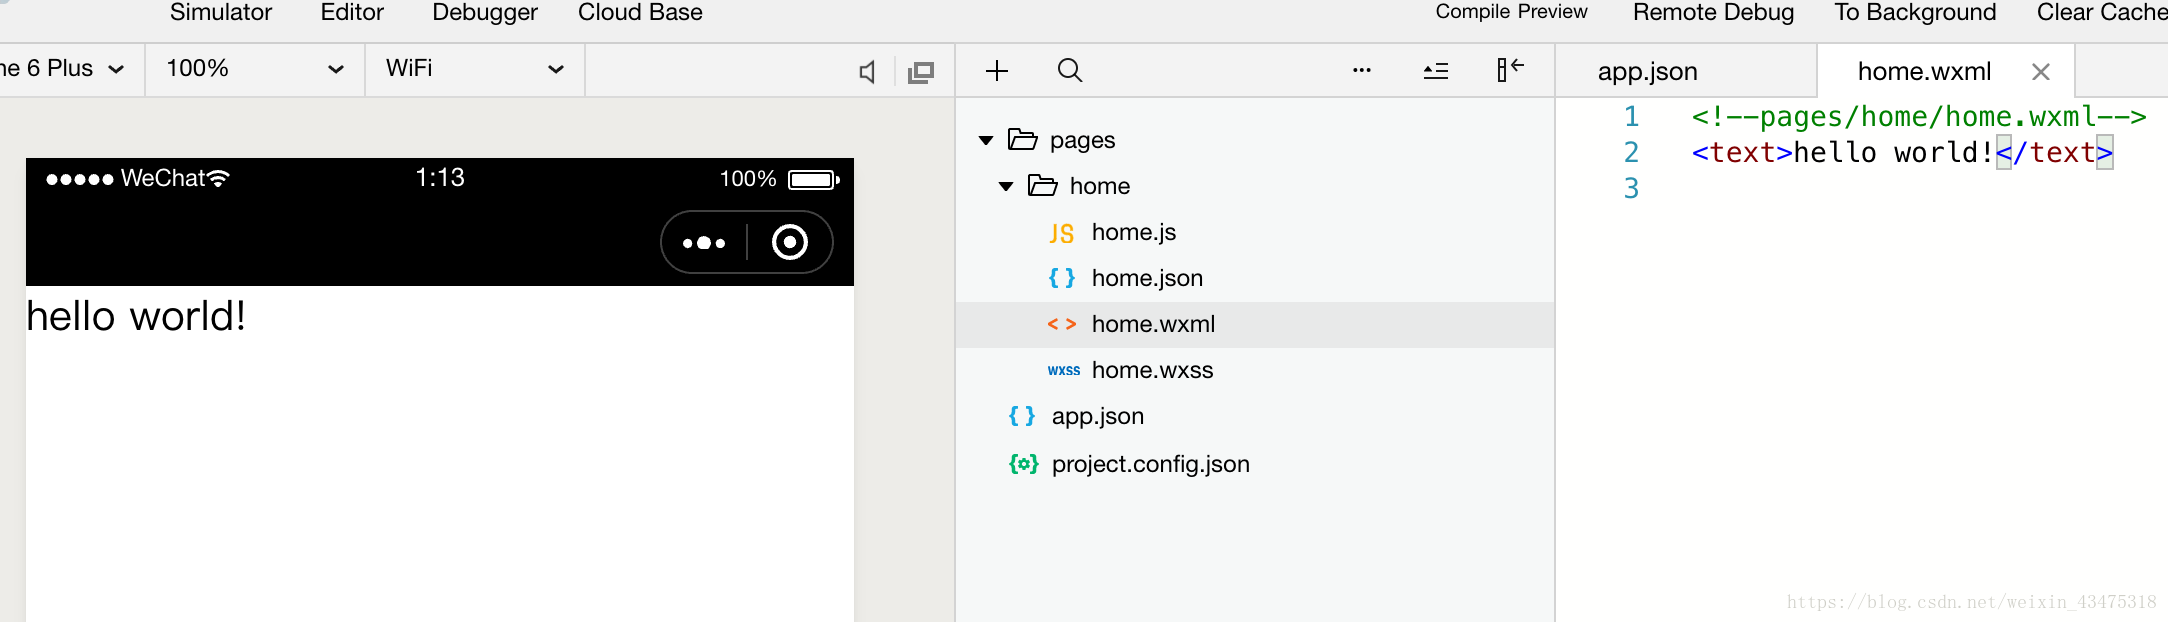
Task: Open the 100% zoom level dropdown
Action: click(255, 69)
